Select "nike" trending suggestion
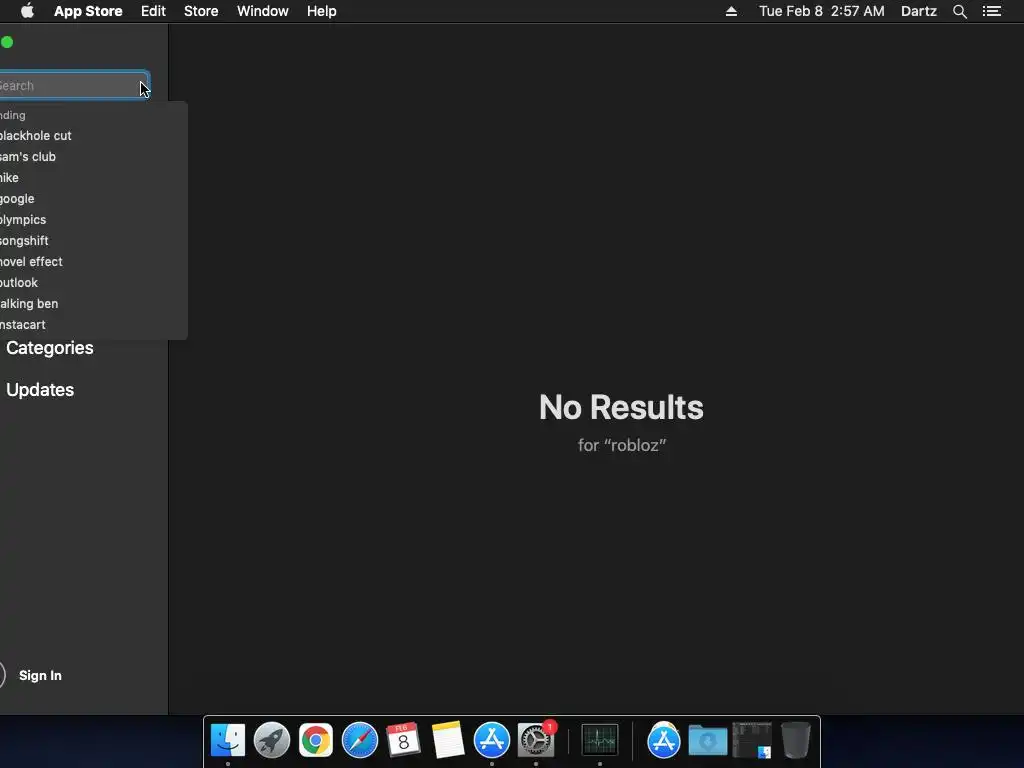This screenshot has height=768, width=1024. (93, 178)
